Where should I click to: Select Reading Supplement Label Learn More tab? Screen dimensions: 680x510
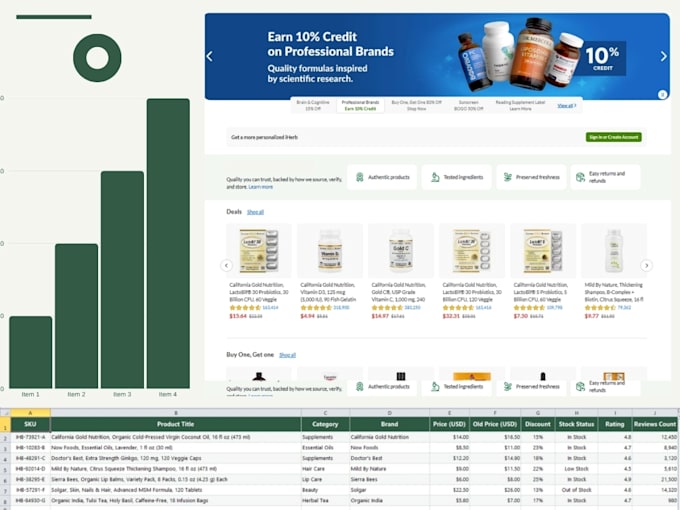[520, 105]
